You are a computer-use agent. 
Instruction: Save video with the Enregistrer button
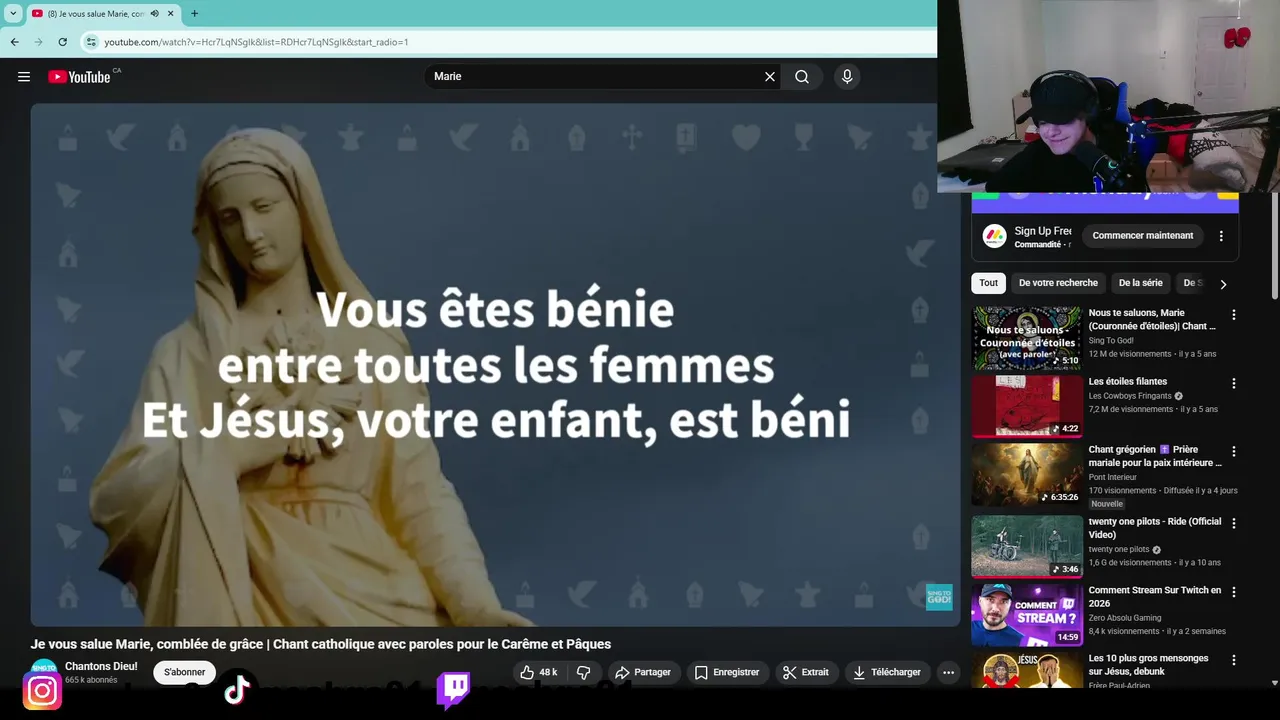[727, 672]
